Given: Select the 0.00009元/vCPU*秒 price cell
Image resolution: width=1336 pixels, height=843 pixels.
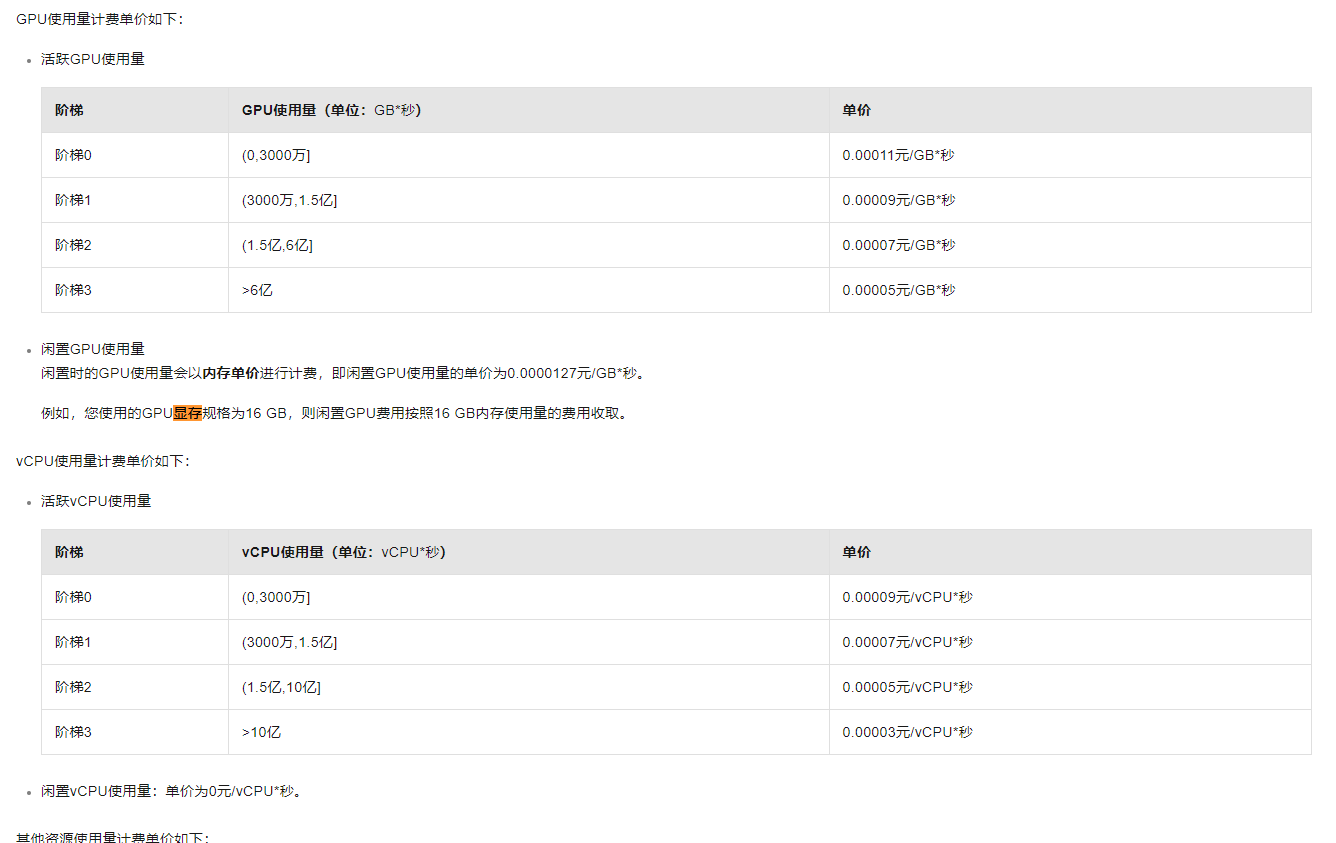Looking at the screenshot, I should pyautogui.click(x=907, y=597).
